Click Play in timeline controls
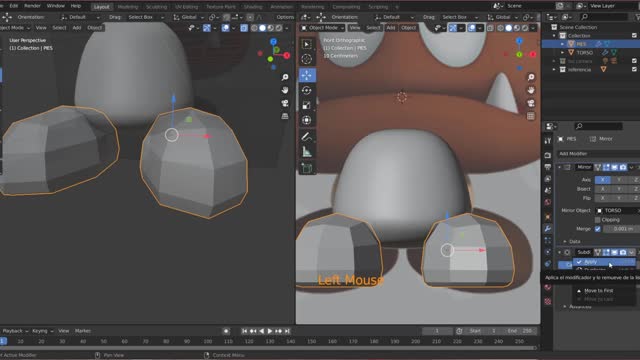The image size is (640, 360). (x=270, y=331)
